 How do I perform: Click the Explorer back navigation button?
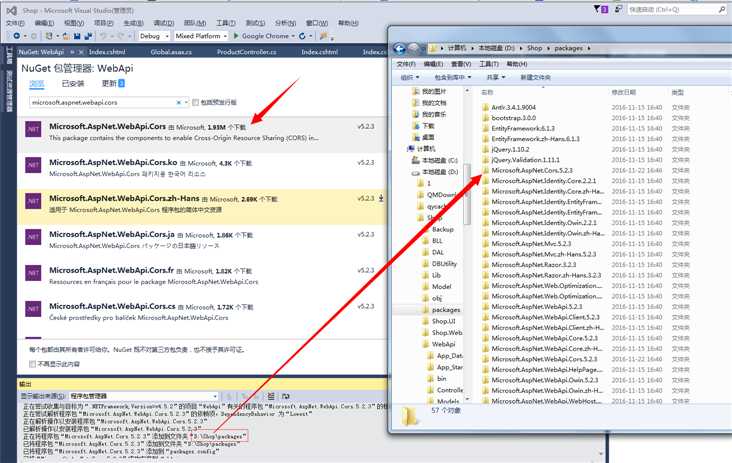coord(399,48)
